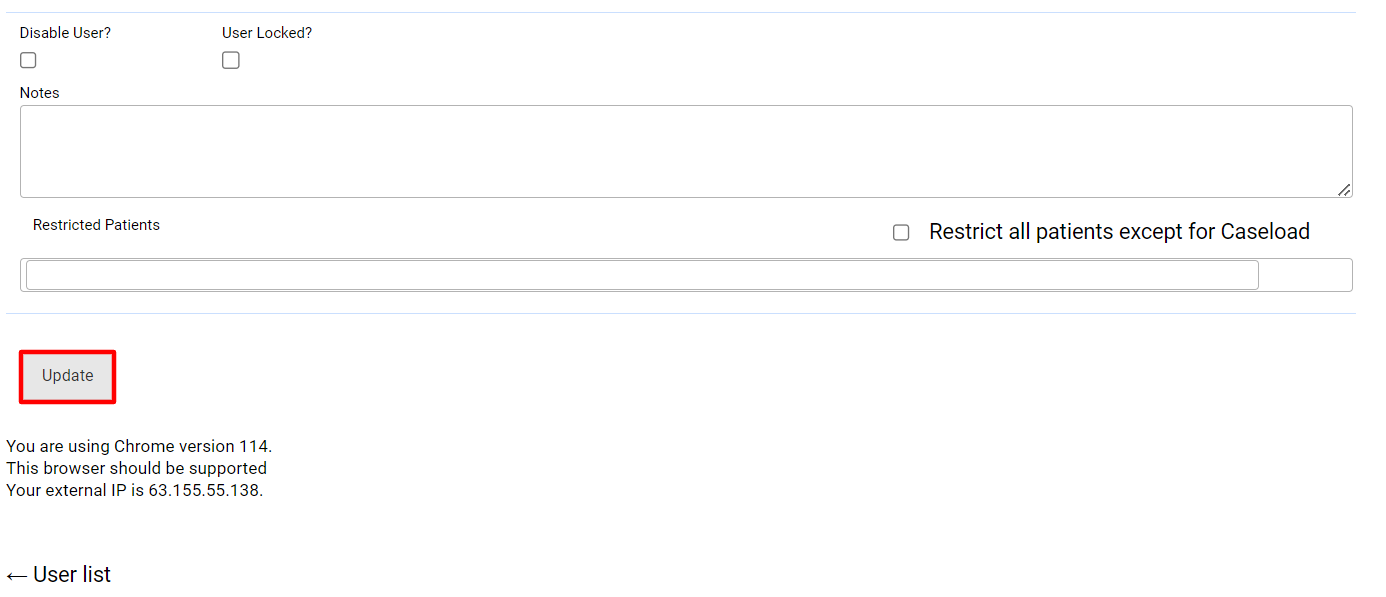Click the horizontal divider above Update
Image resolution: width=1386 pixels, height=597 pixels.
coord(680,314)
